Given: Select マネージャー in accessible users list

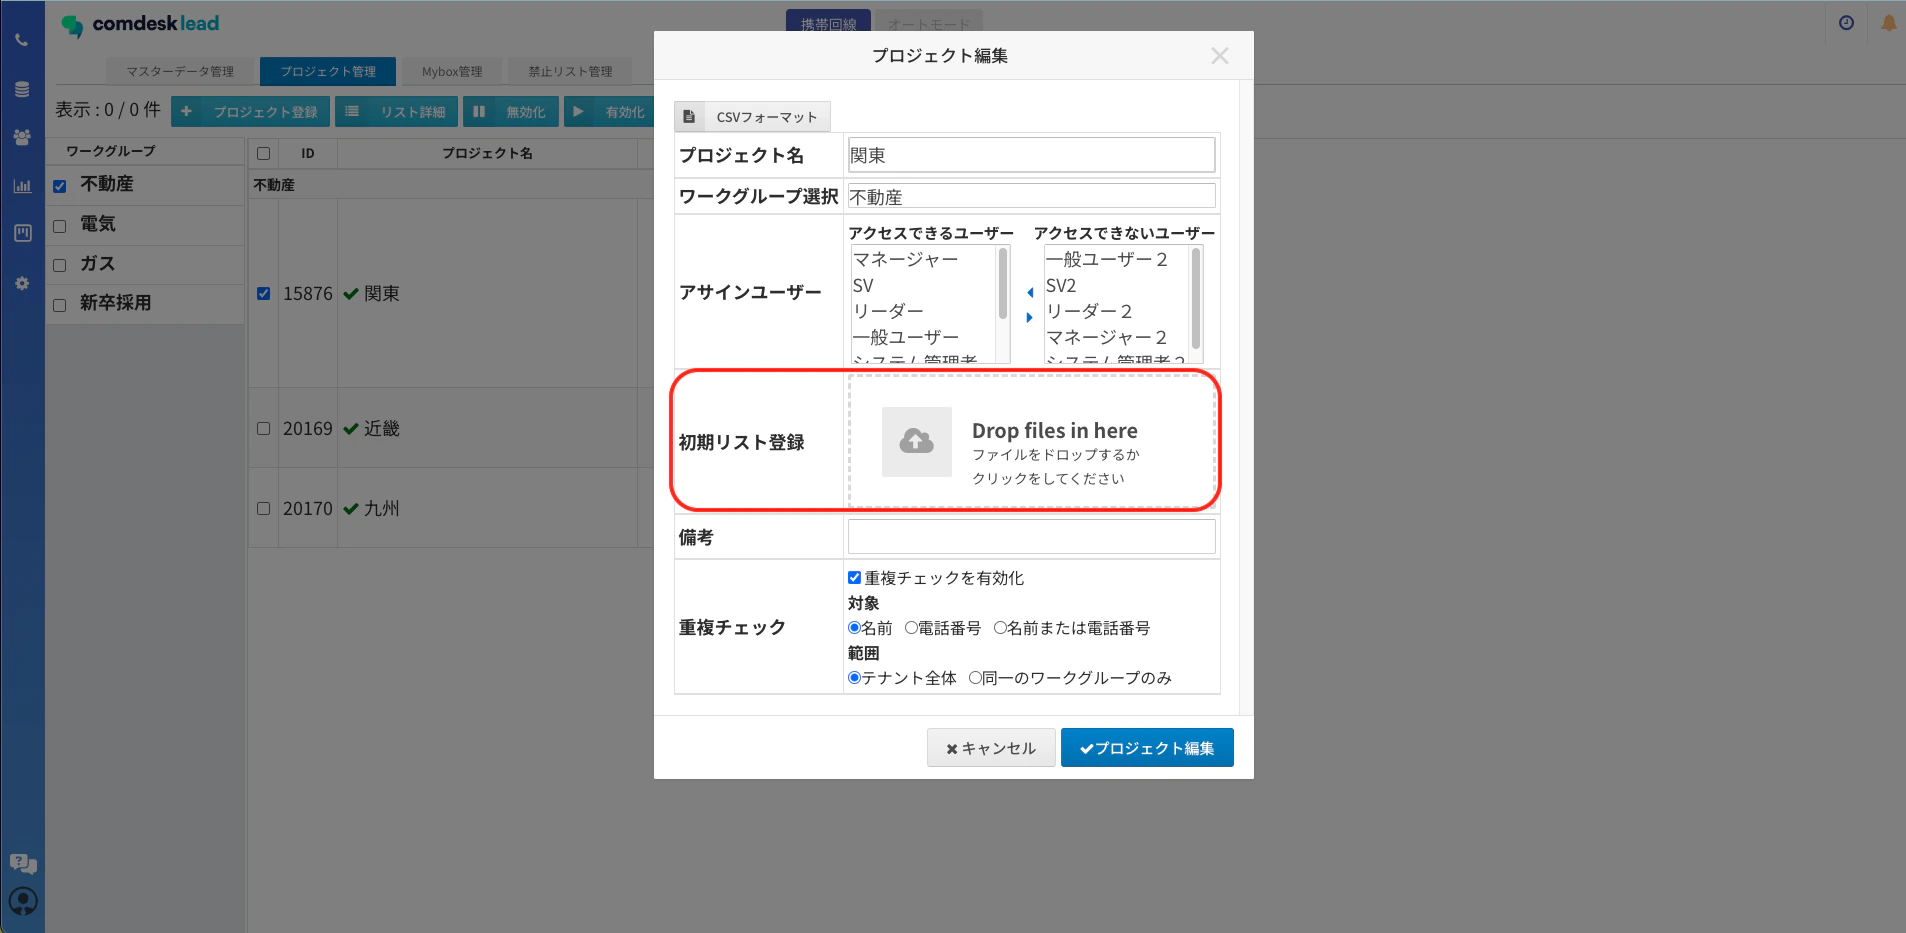Looking at the screenshot, I should click(x=906, y=259).
